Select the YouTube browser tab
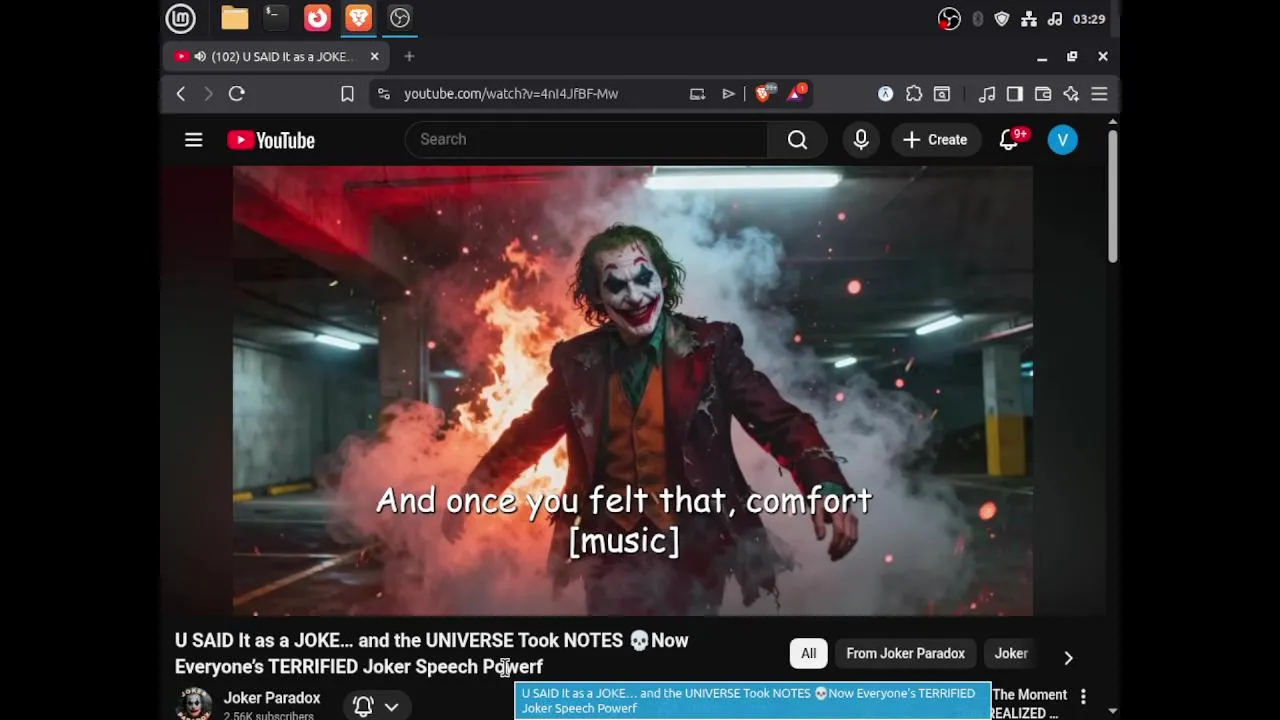The width and height of the screenshot is (1280, 720). (x=277, y=57)
